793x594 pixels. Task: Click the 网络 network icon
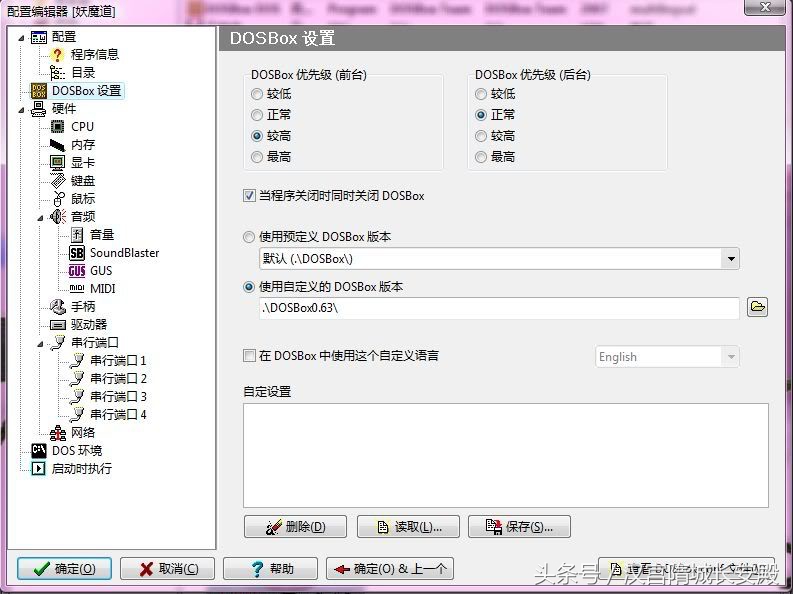click(x=58, y=433)
